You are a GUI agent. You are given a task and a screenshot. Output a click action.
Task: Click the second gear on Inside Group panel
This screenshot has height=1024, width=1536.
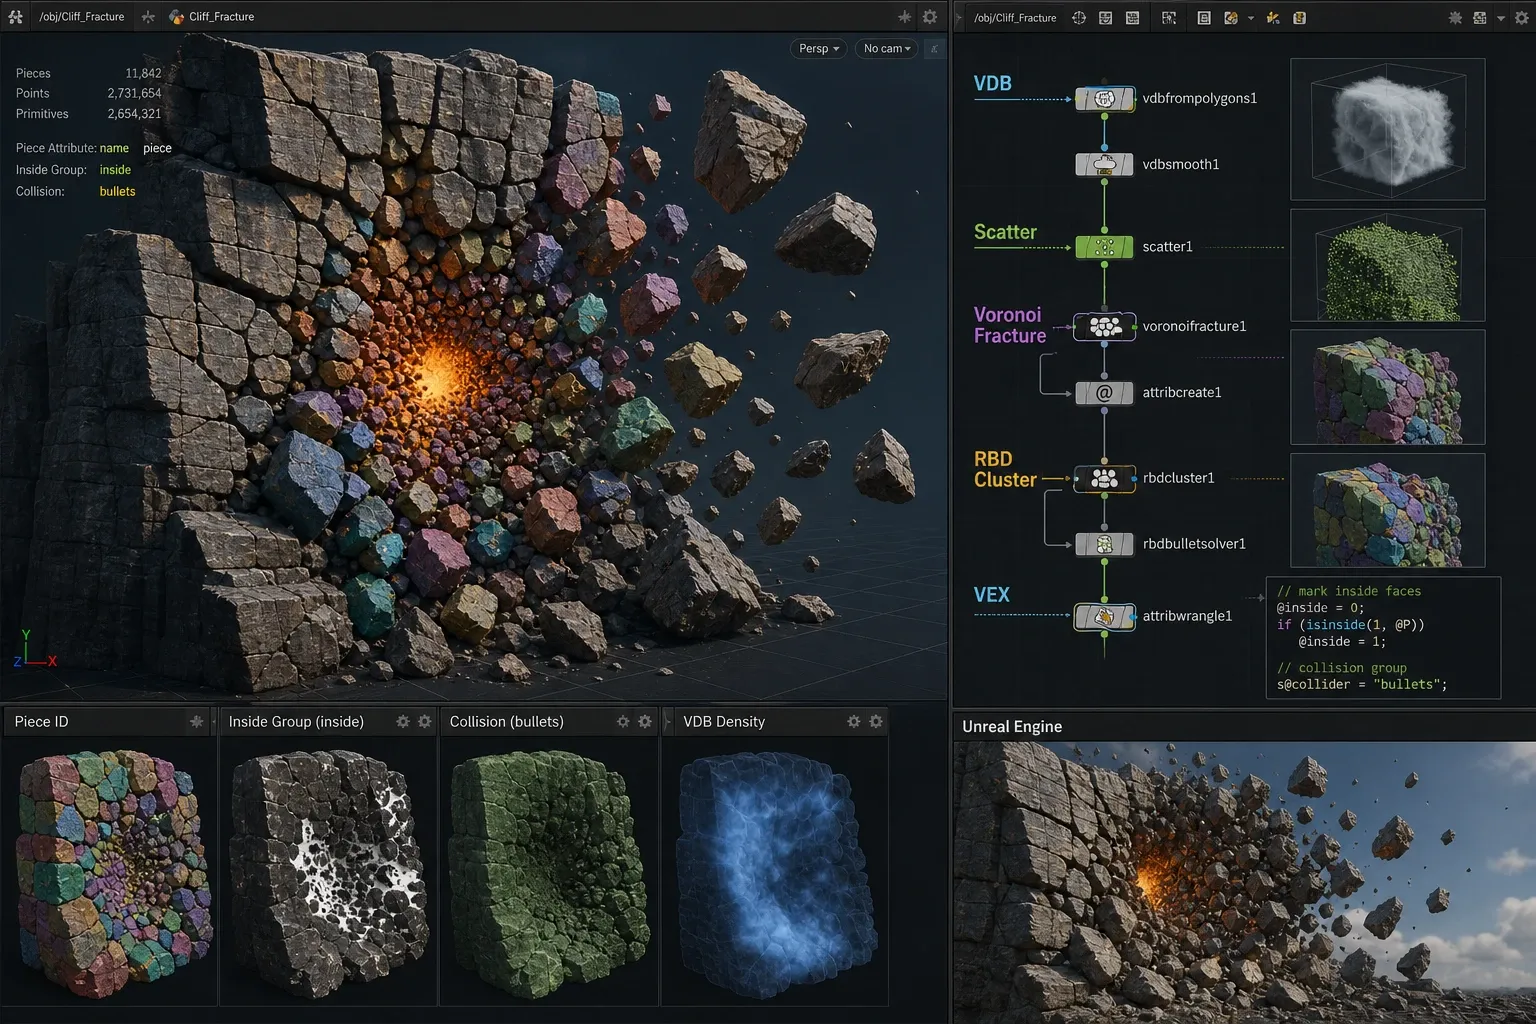click(425, 721)
